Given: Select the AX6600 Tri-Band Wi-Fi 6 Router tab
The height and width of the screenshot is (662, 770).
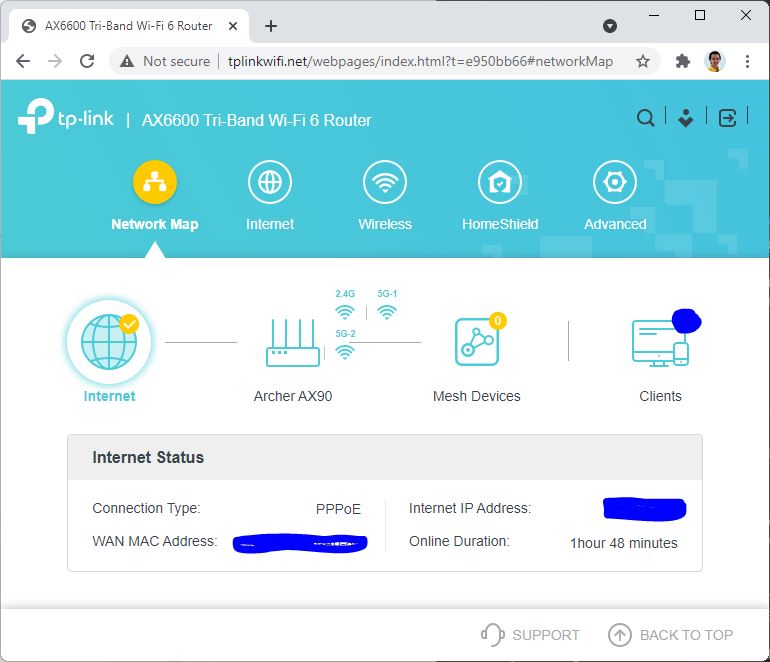Looking at the screenshot, I should coord(129,26).
